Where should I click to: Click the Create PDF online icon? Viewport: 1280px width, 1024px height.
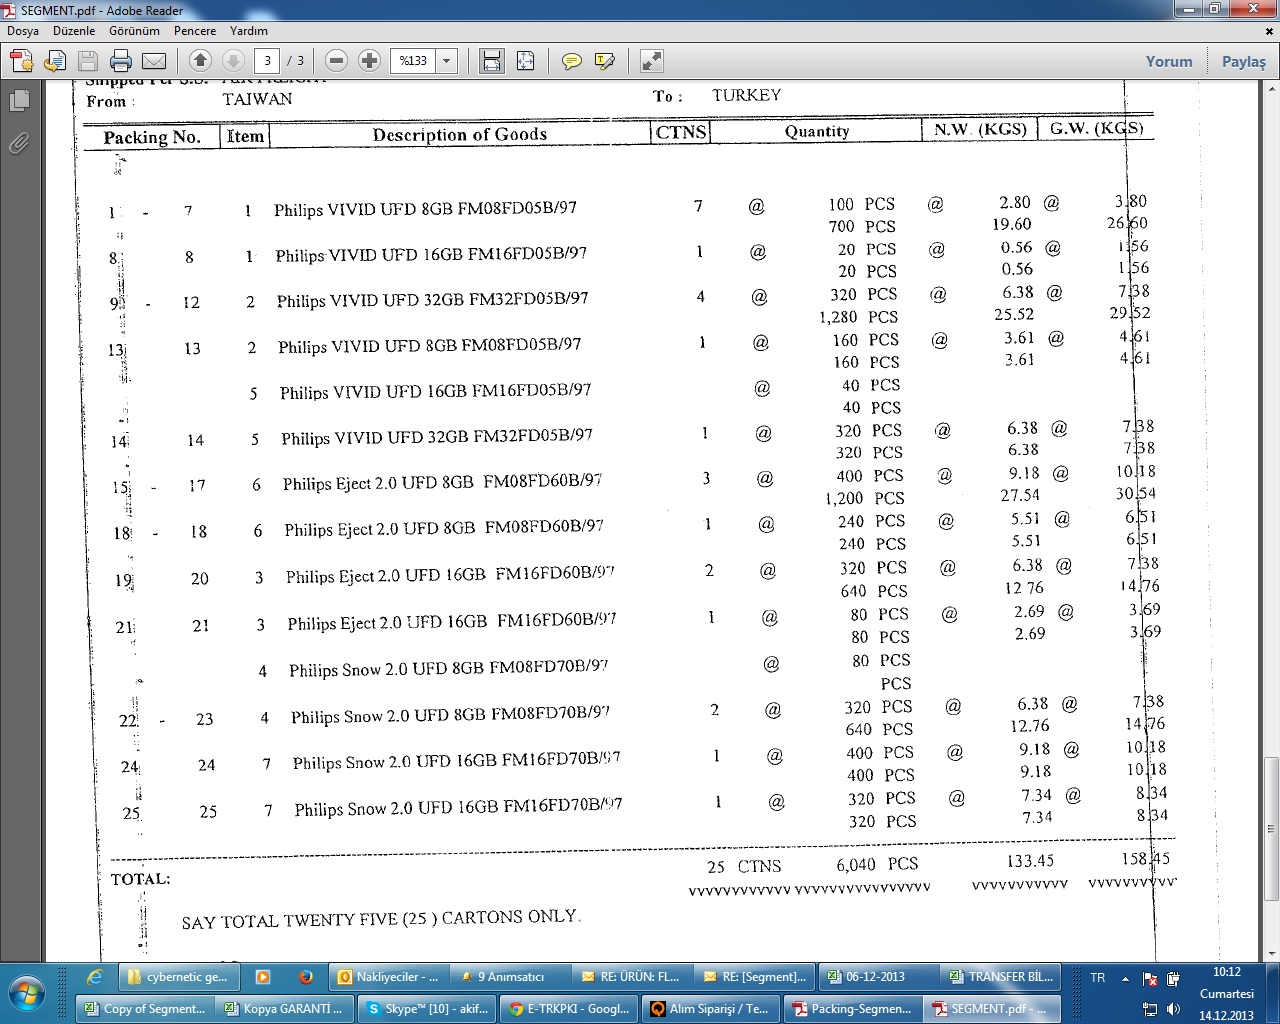[22, 61]
